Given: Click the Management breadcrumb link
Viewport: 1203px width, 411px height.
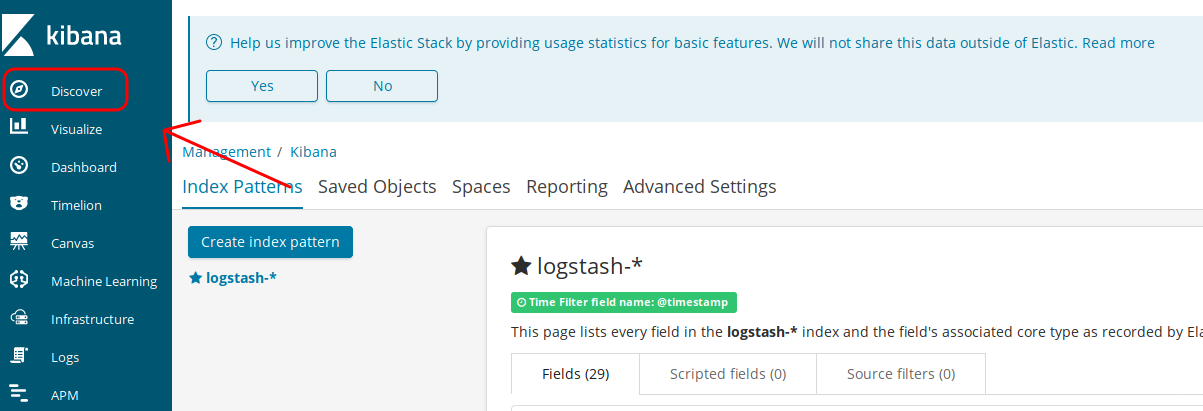Looking at the screenshot, I should (226, 152).
